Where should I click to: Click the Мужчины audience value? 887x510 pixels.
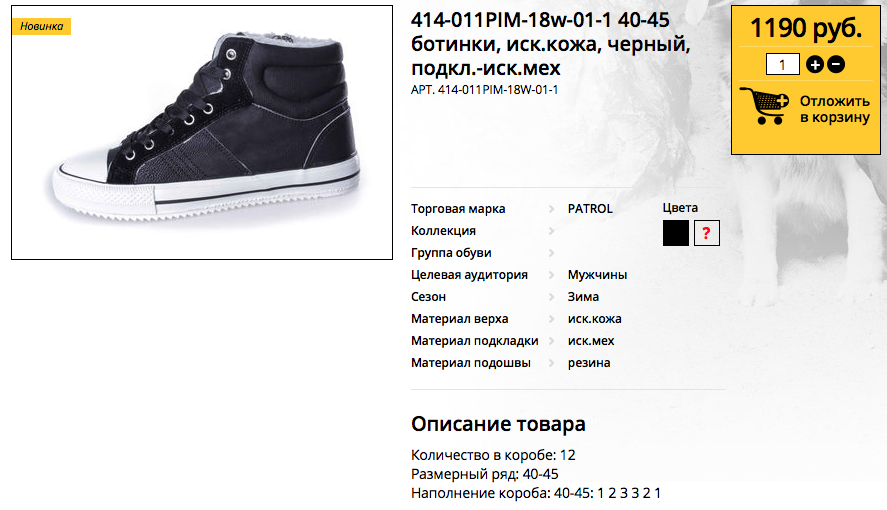(597, 275)
